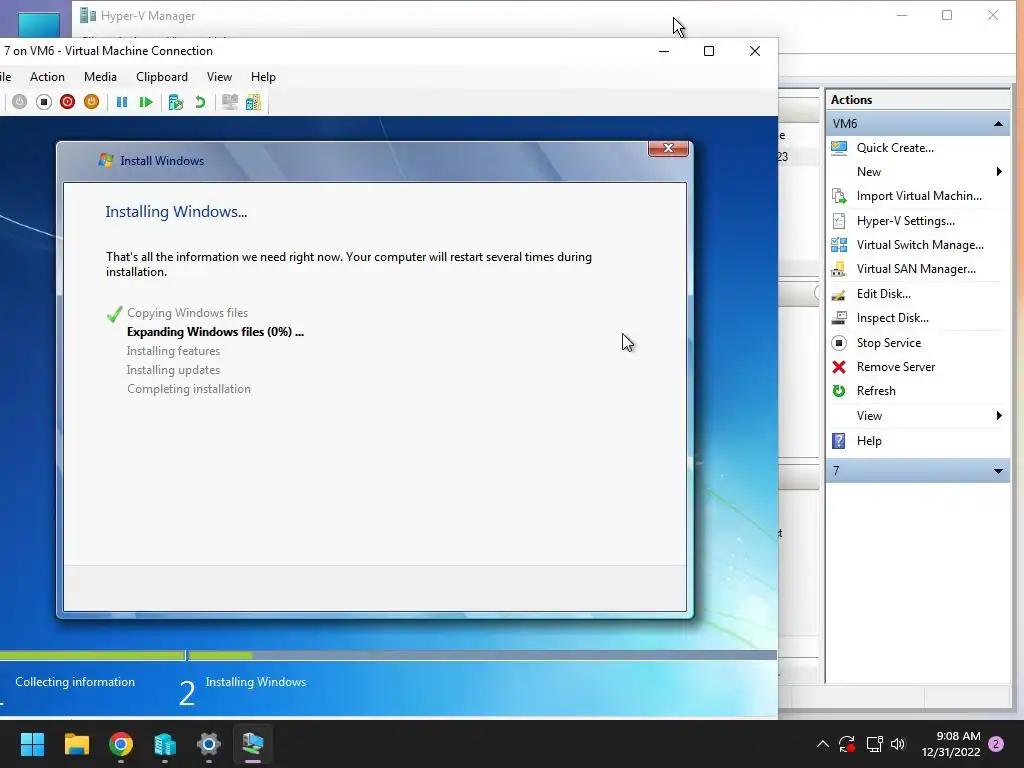Collapse the VM6 actions section

pos(998,123)
